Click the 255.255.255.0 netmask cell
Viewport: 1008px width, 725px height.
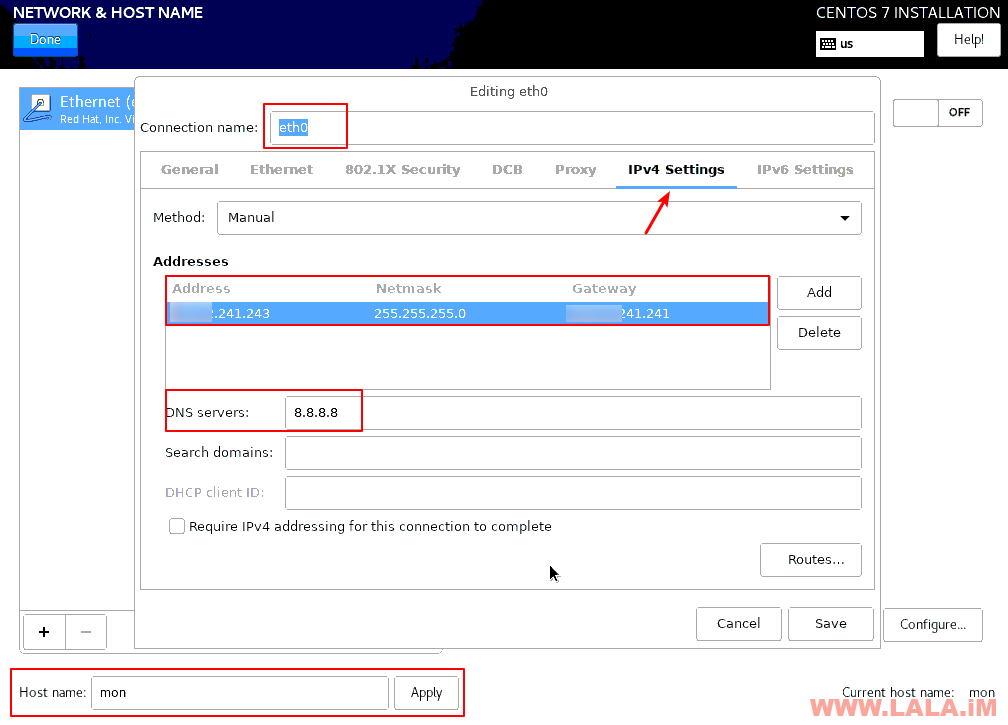(x=420, y=314)
